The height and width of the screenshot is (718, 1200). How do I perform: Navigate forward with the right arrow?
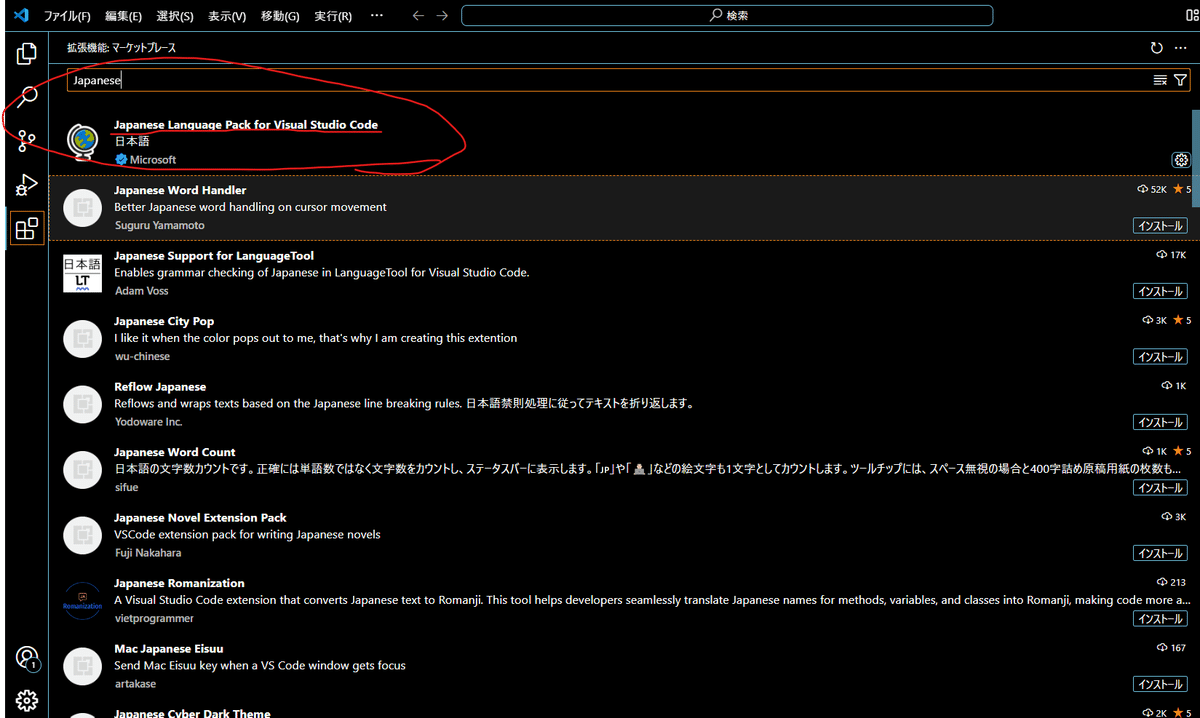click(442, 16)
